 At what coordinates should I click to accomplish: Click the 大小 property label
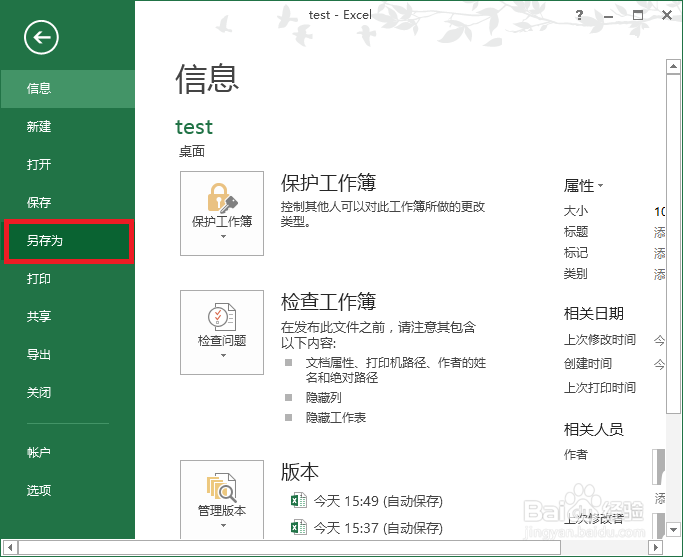575,211
